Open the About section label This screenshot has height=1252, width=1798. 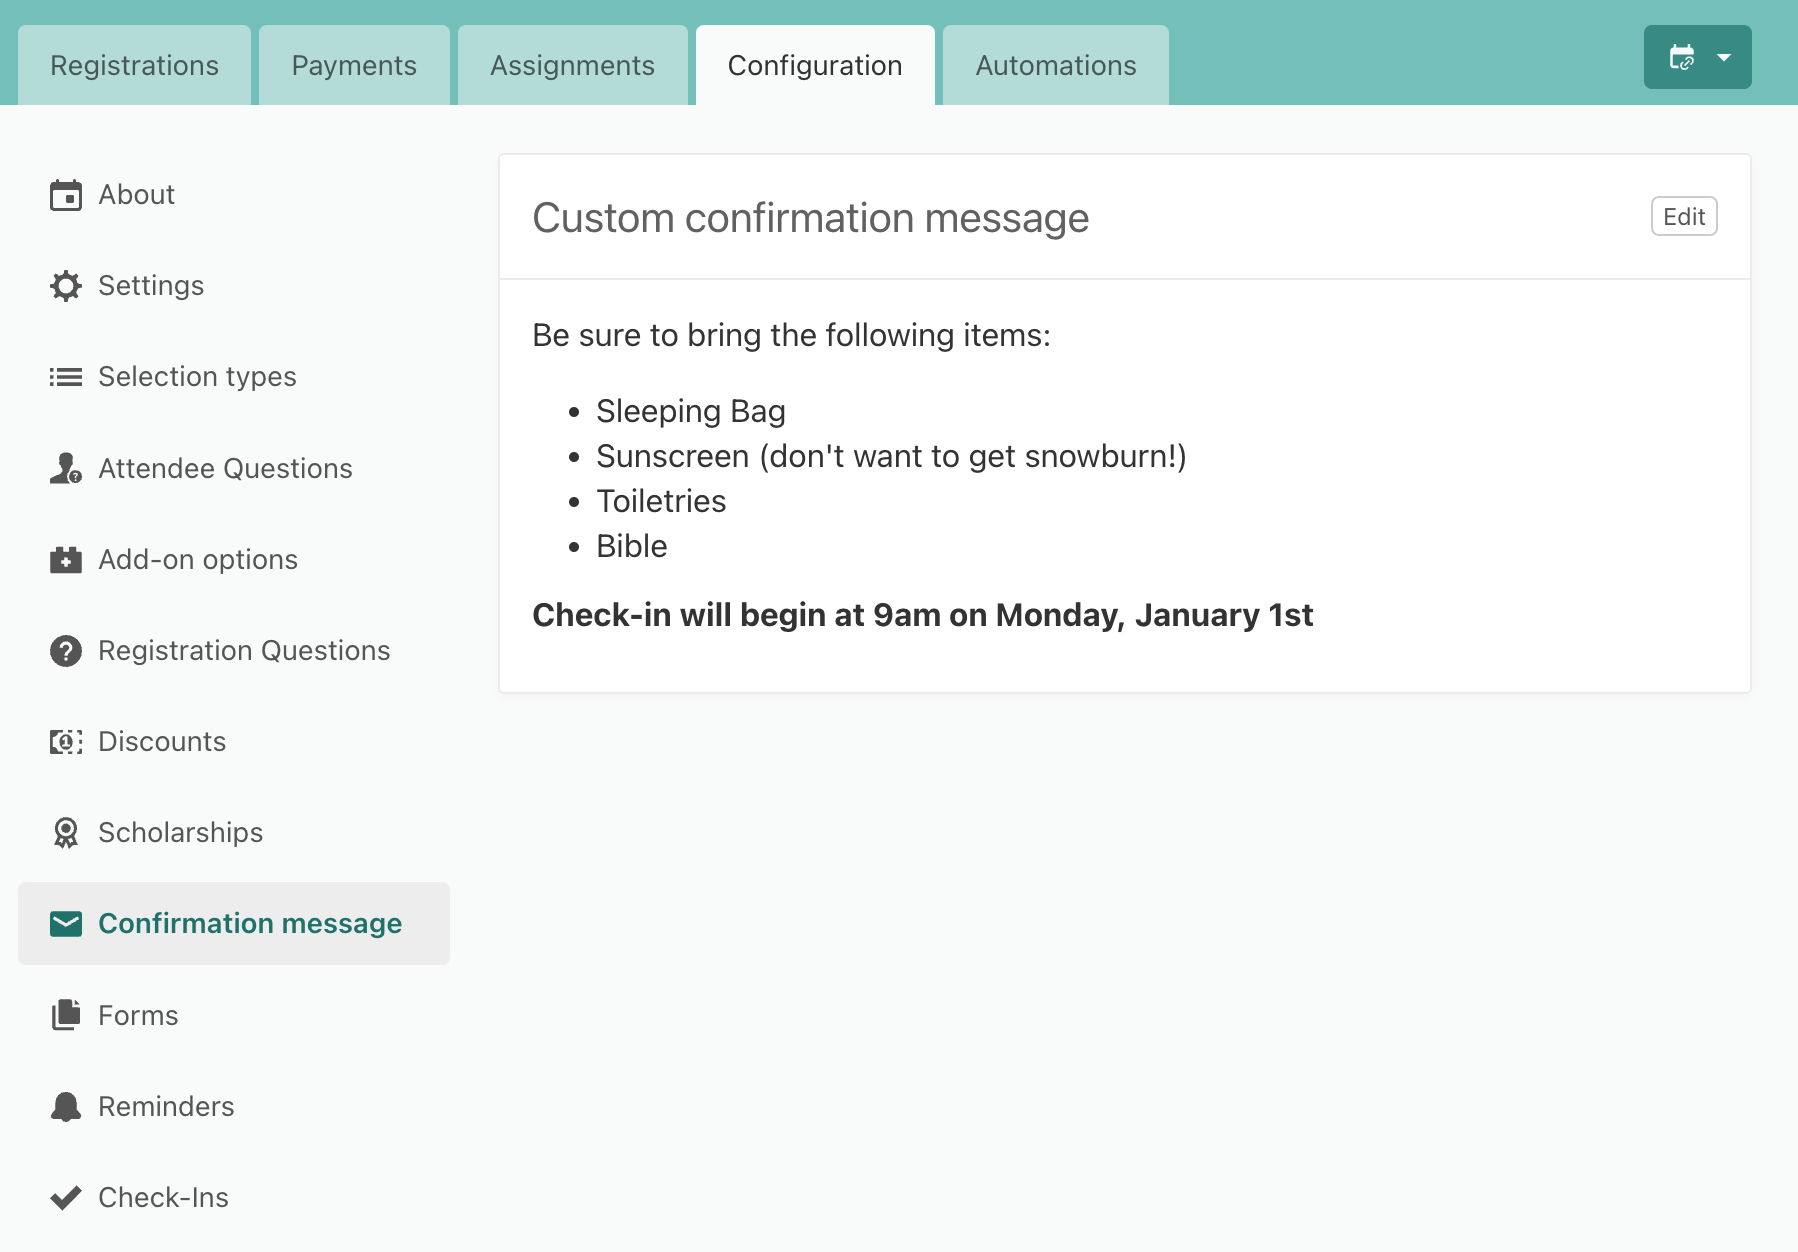pyautogui.click(x=137, y=195)
